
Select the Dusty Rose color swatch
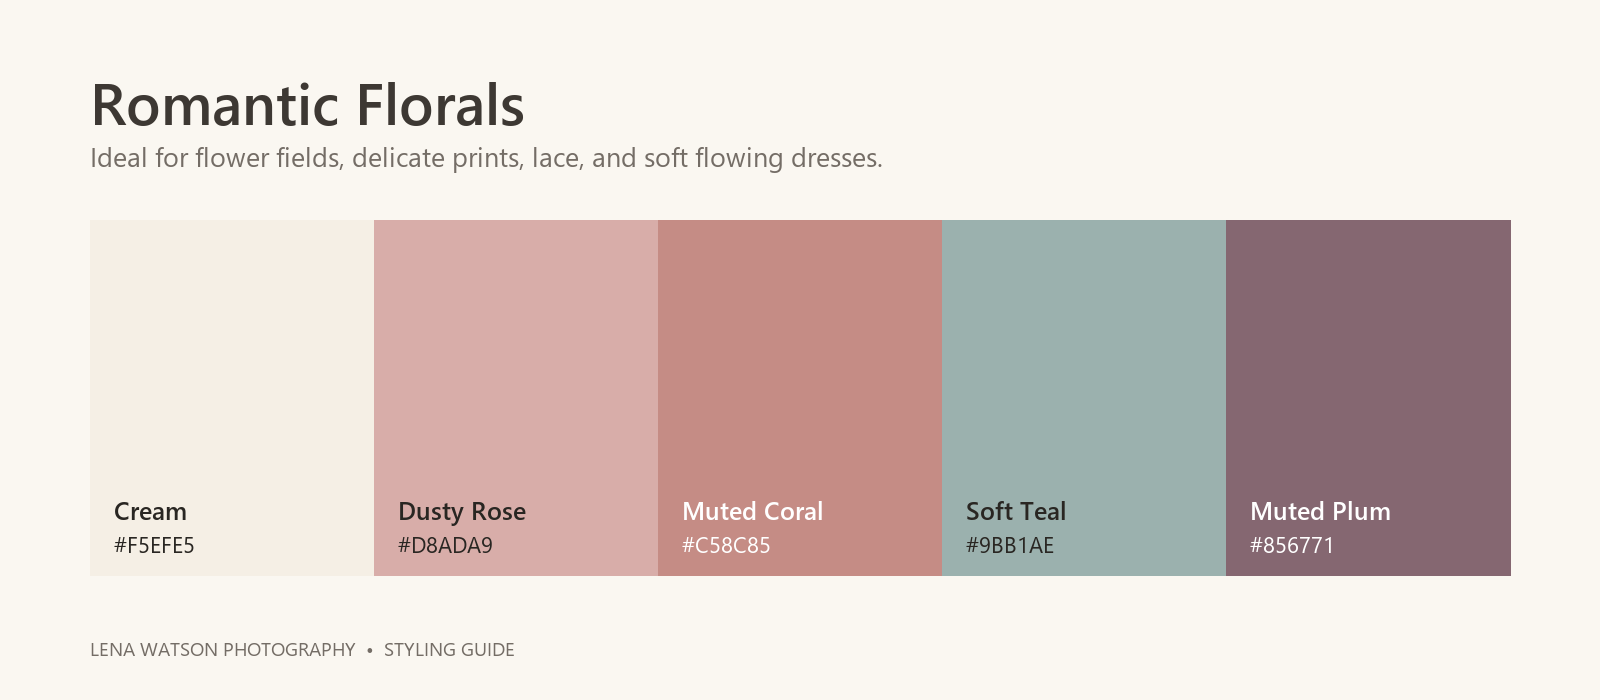point(516,398)
